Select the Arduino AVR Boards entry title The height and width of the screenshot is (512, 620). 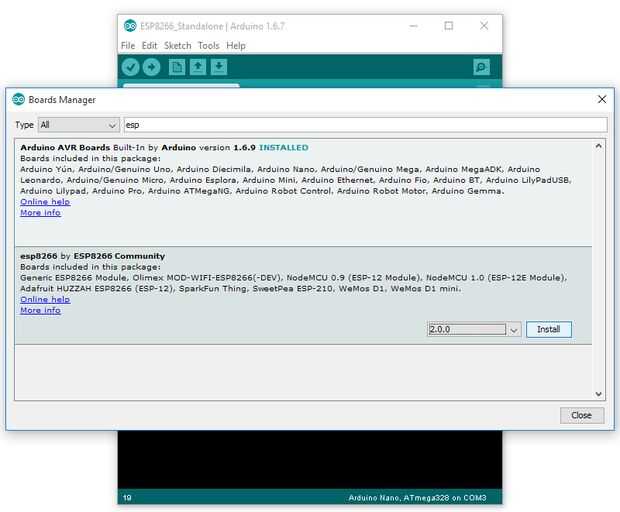coord(65,147)
